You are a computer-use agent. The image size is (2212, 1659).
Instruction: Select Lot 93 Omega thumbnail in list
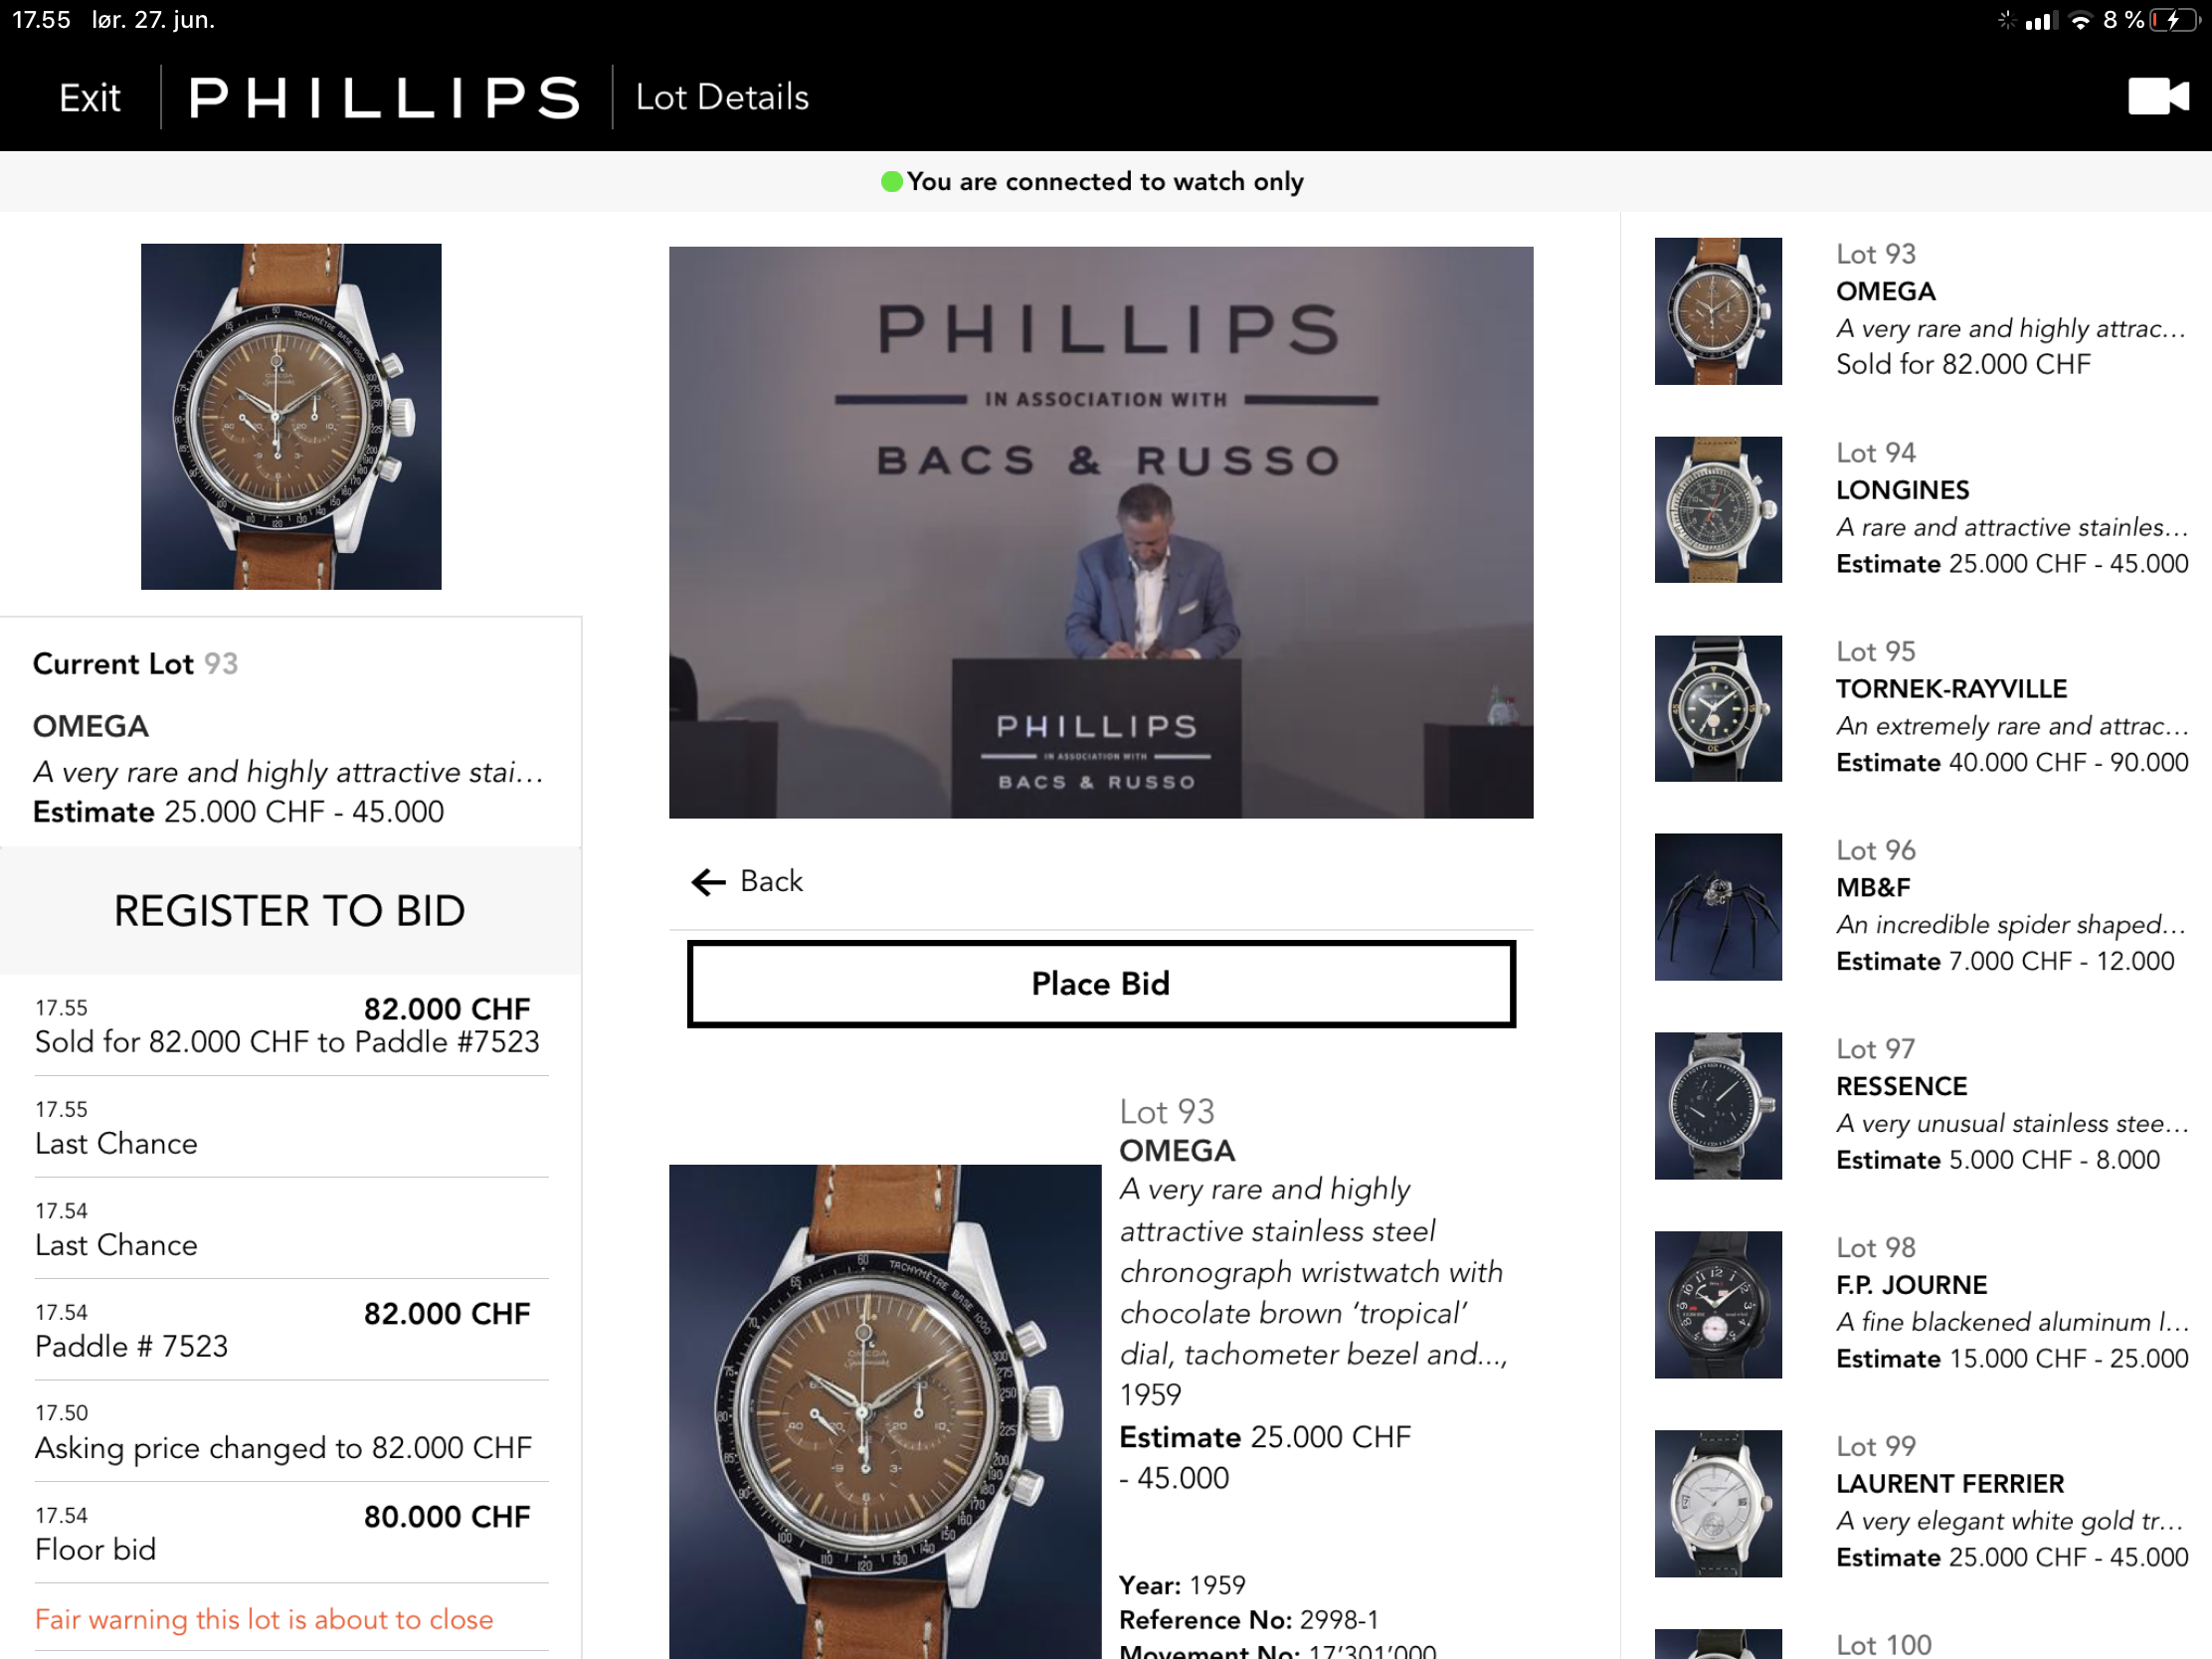tap(1718, 311)
